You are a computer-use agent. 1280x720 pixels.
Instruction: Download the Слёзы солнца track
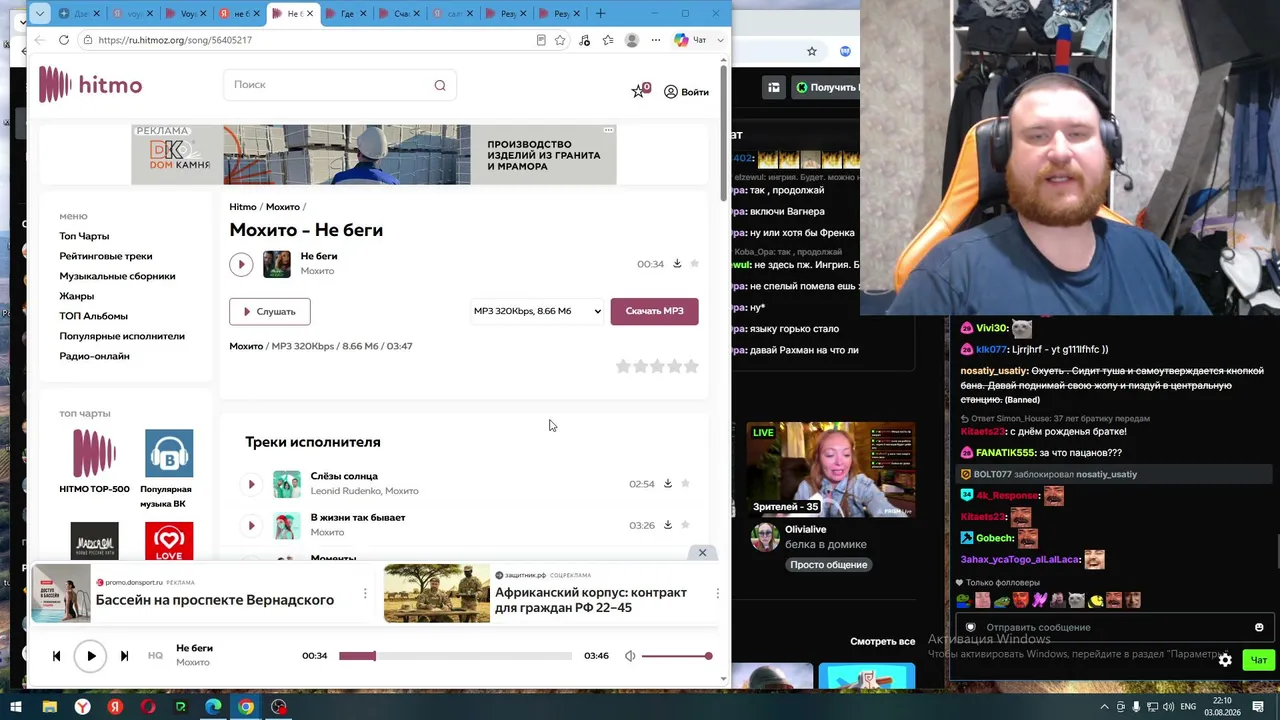pos(668,484)
